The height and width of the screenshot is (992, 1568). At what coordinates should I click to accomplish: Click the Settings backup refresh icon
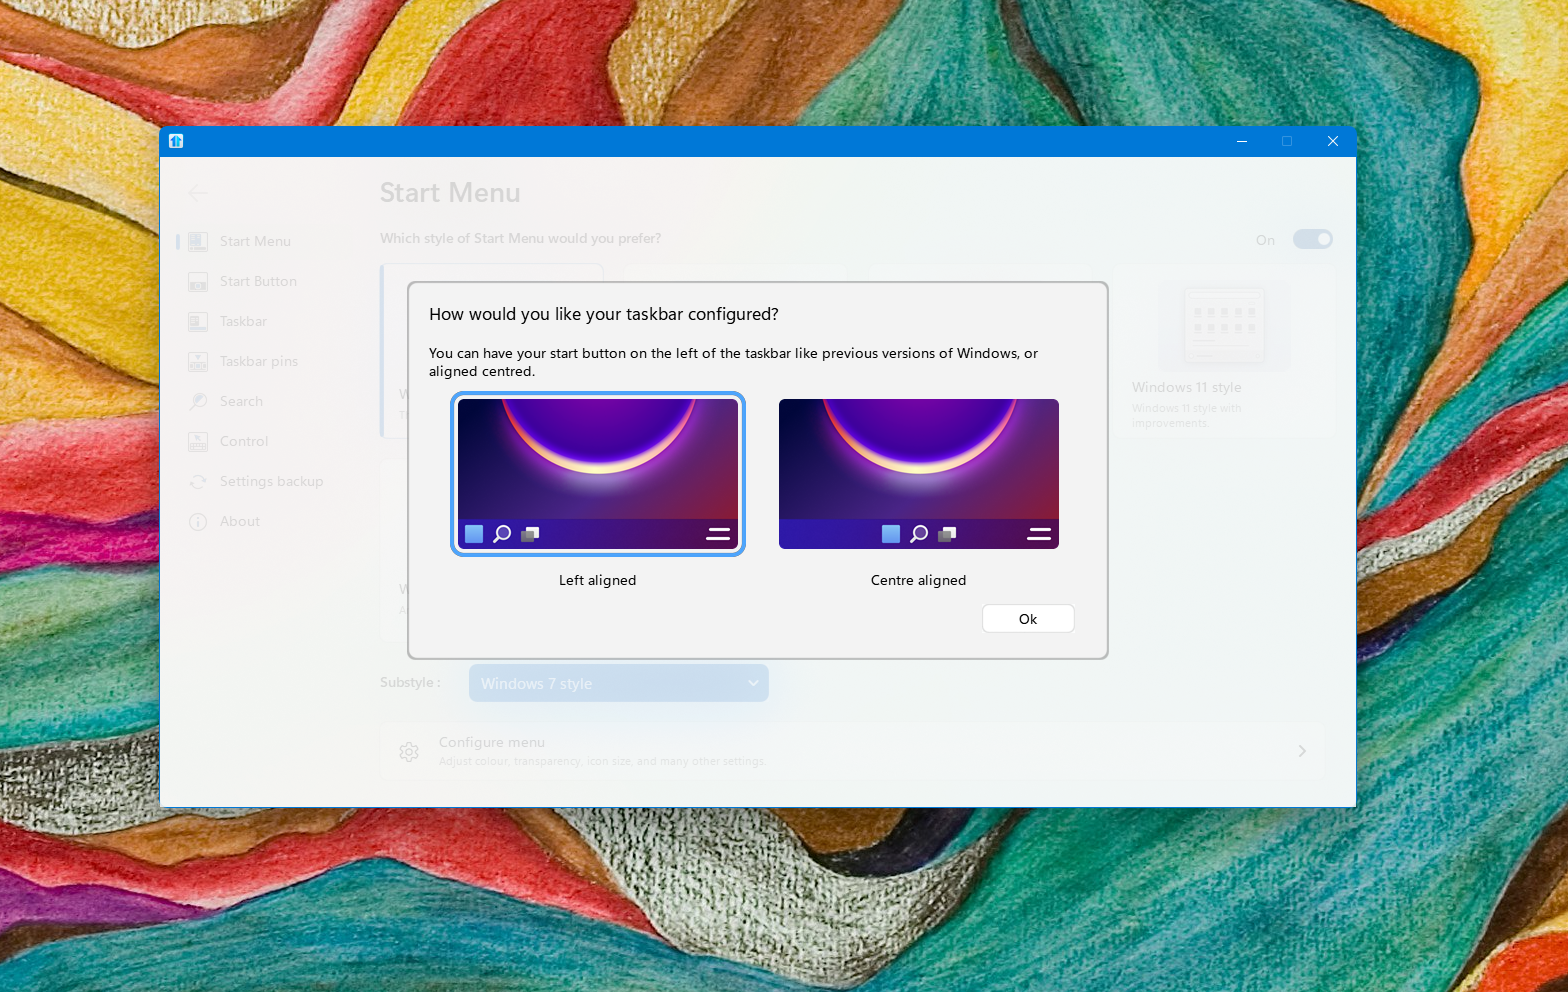(198, 481)
